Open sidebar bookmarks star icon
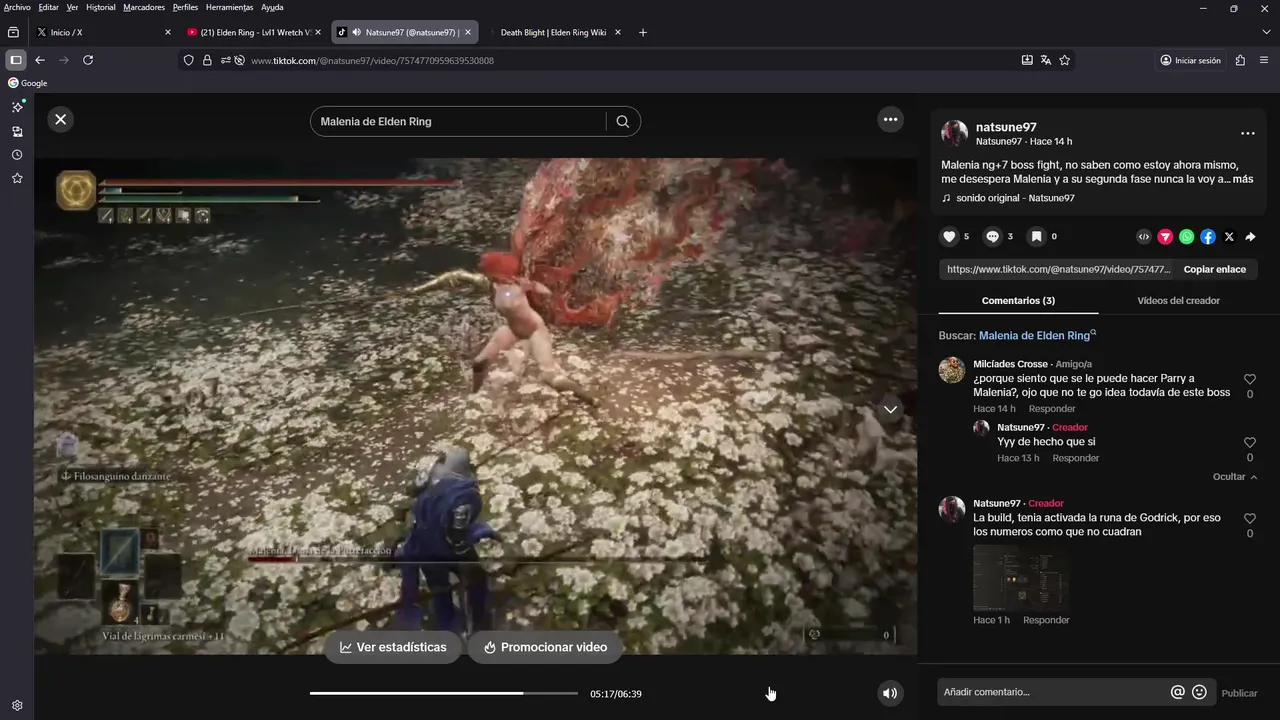Screen dimensions: 1280x720 [17, 178]
